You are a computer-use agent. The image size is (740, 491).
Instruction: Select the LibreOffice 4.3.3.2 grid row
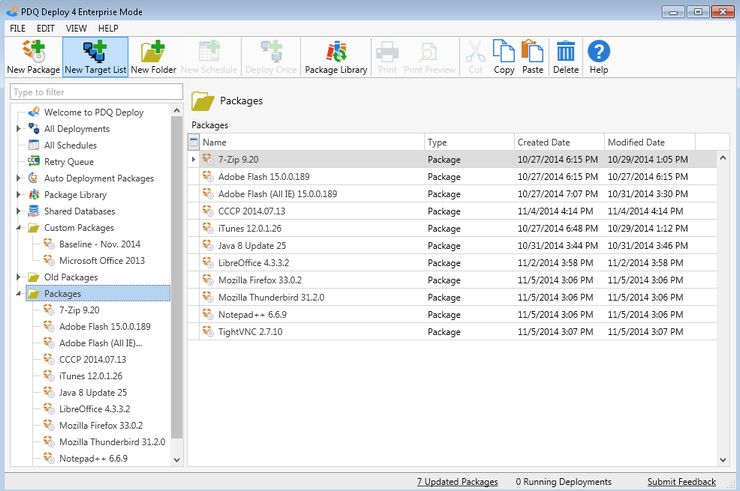(x=452, y=263)
